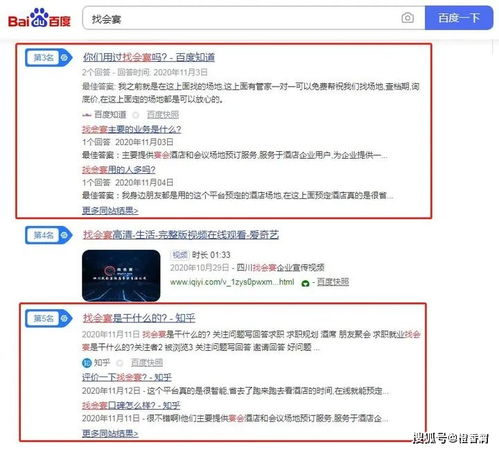Click the camera image search icon
The width and height of the screenshot is (499, 450).
point(407,18)
